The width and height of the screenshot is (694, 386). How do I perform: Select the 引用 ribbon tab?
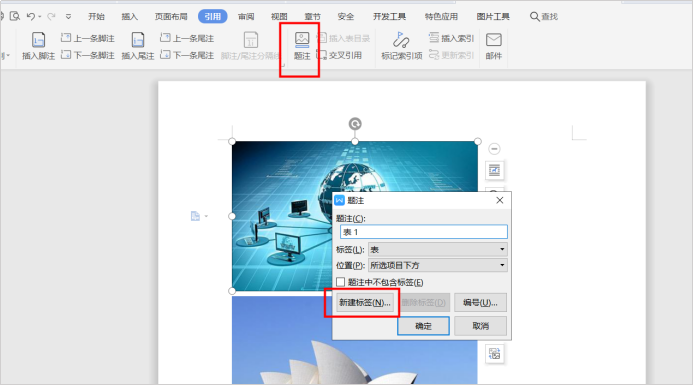click(212, 16)
